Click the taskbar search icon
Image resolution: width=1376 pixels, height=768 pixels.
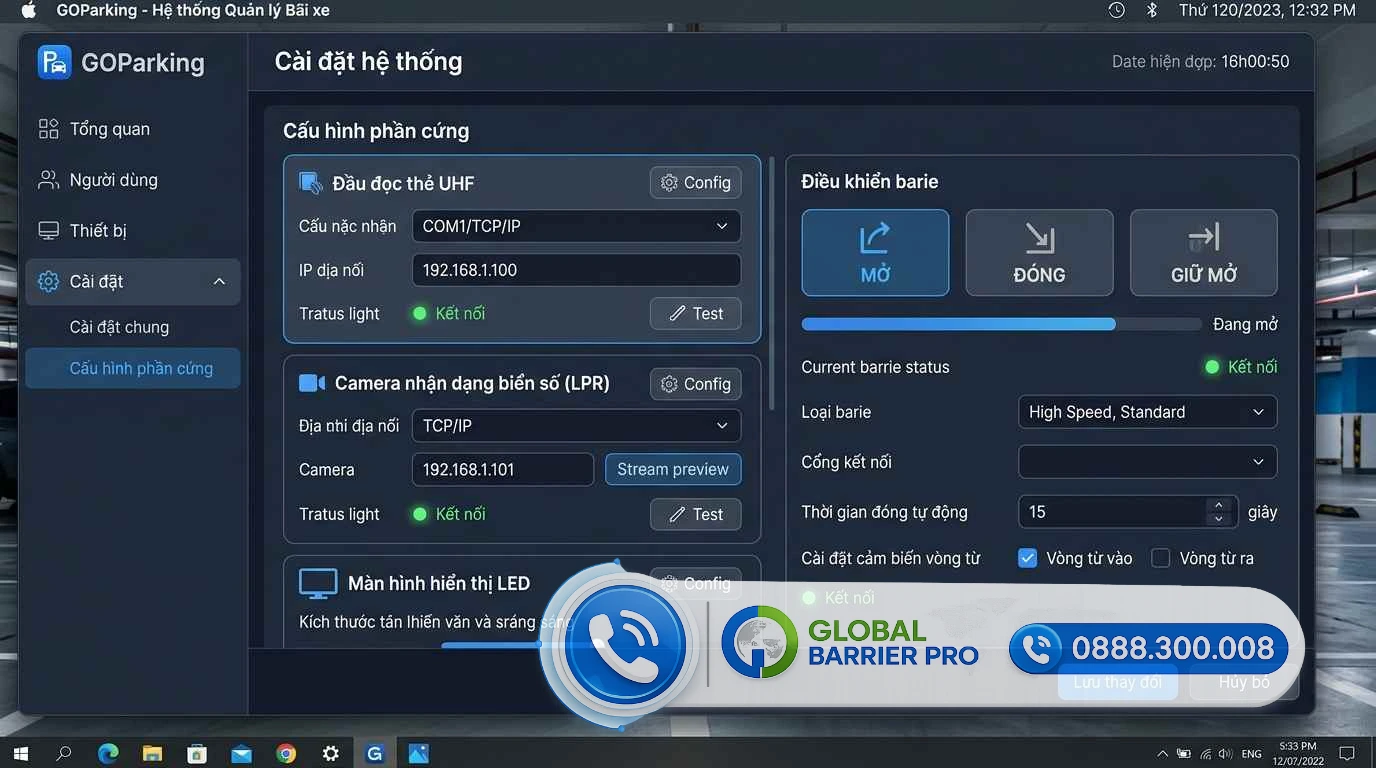64,753
